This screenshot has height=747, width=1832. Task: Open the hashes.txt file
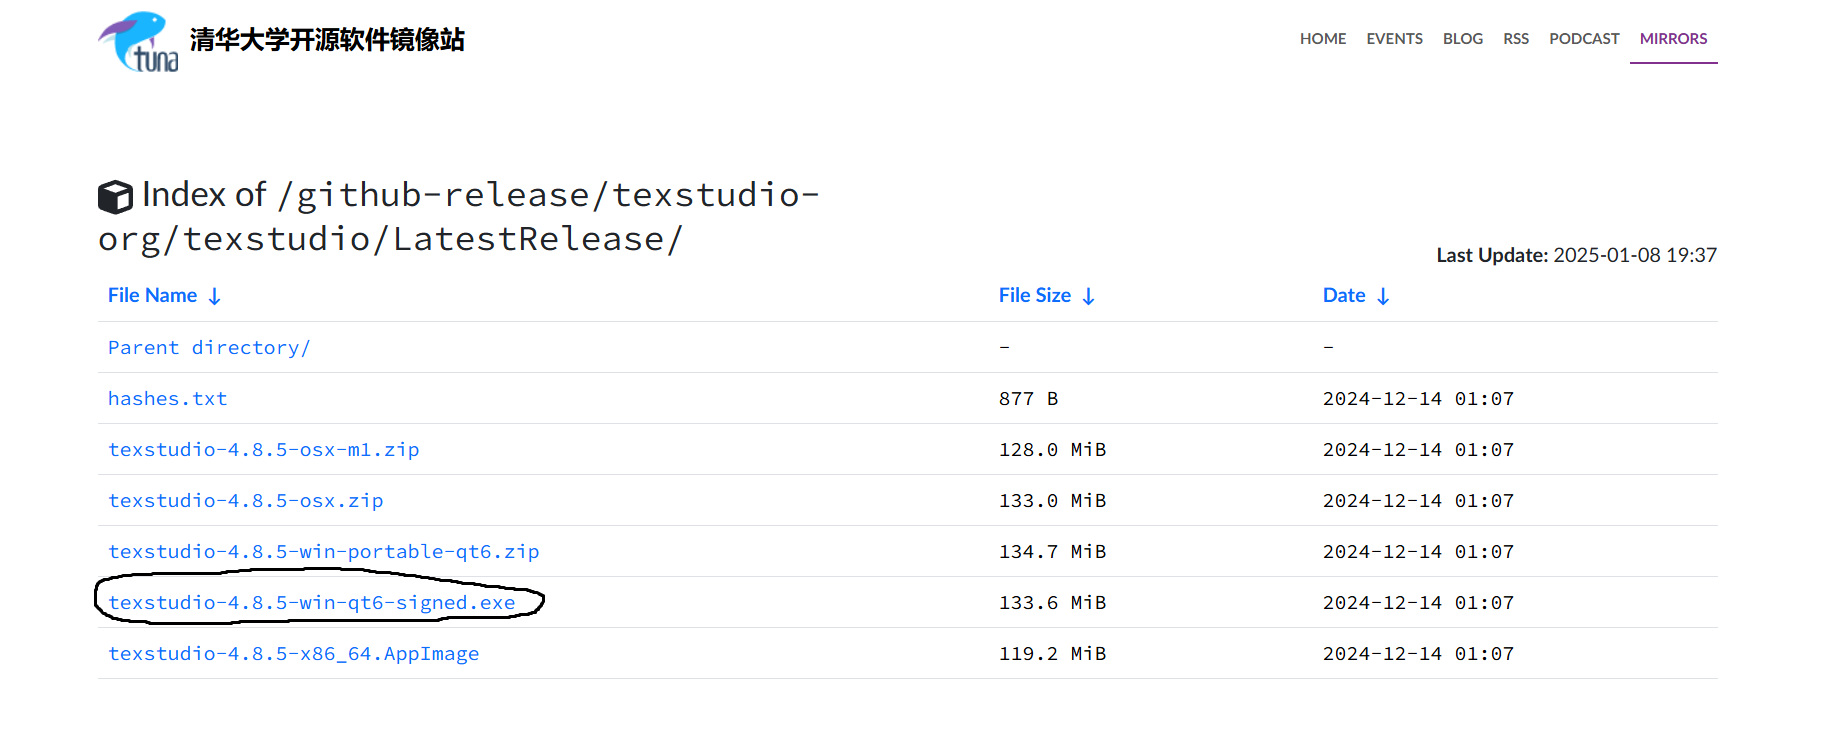(x=168, y=398)
